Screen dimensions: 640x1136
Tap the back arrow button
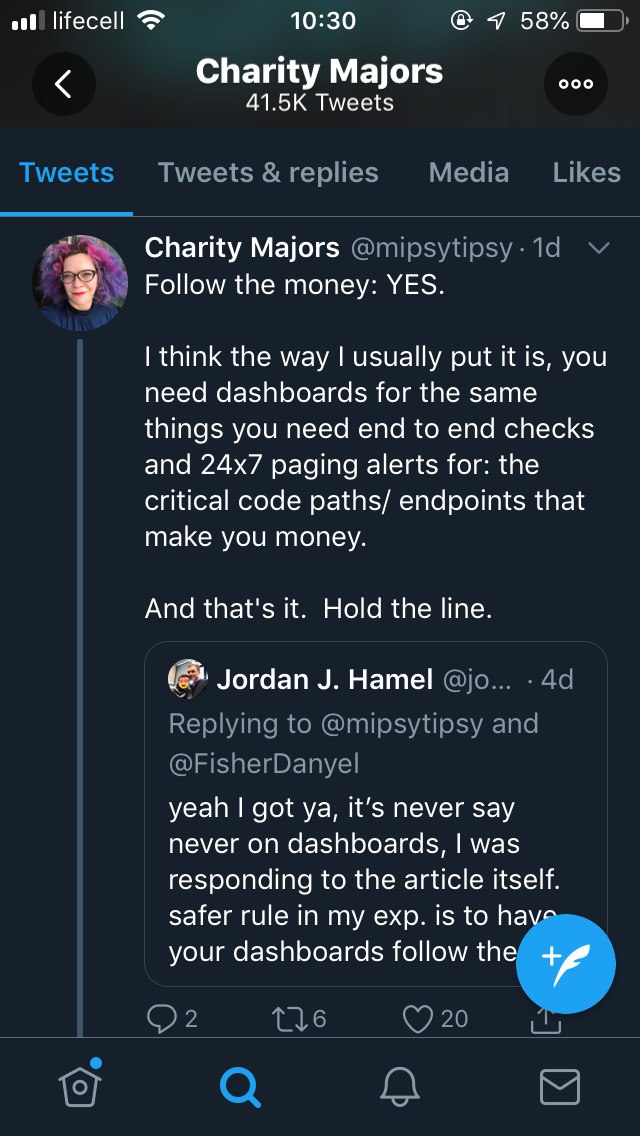[x=63, y=84]
